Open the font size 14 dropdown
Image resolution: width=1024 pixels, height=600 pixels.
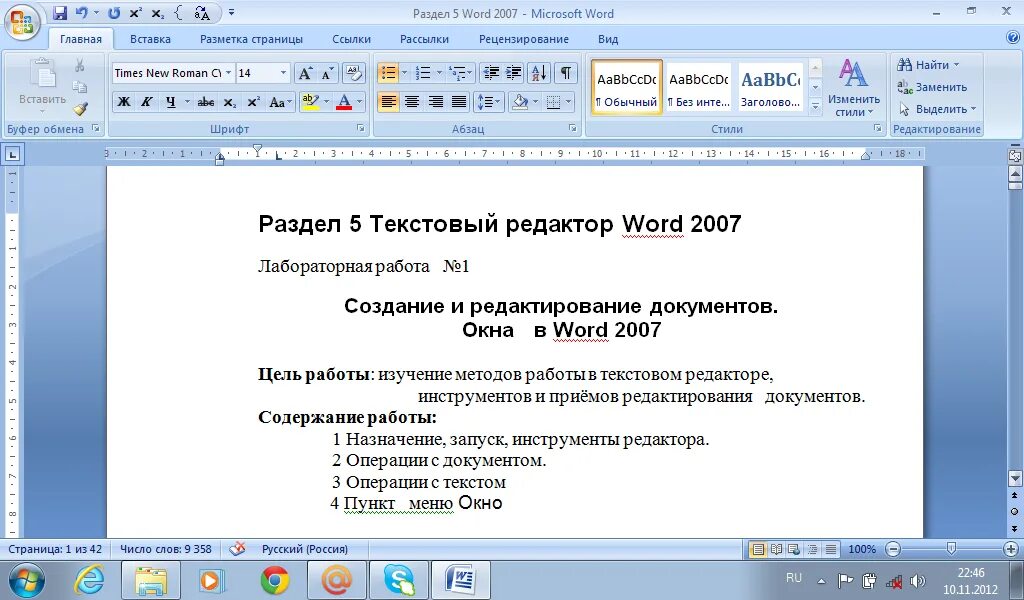point(283,73)
